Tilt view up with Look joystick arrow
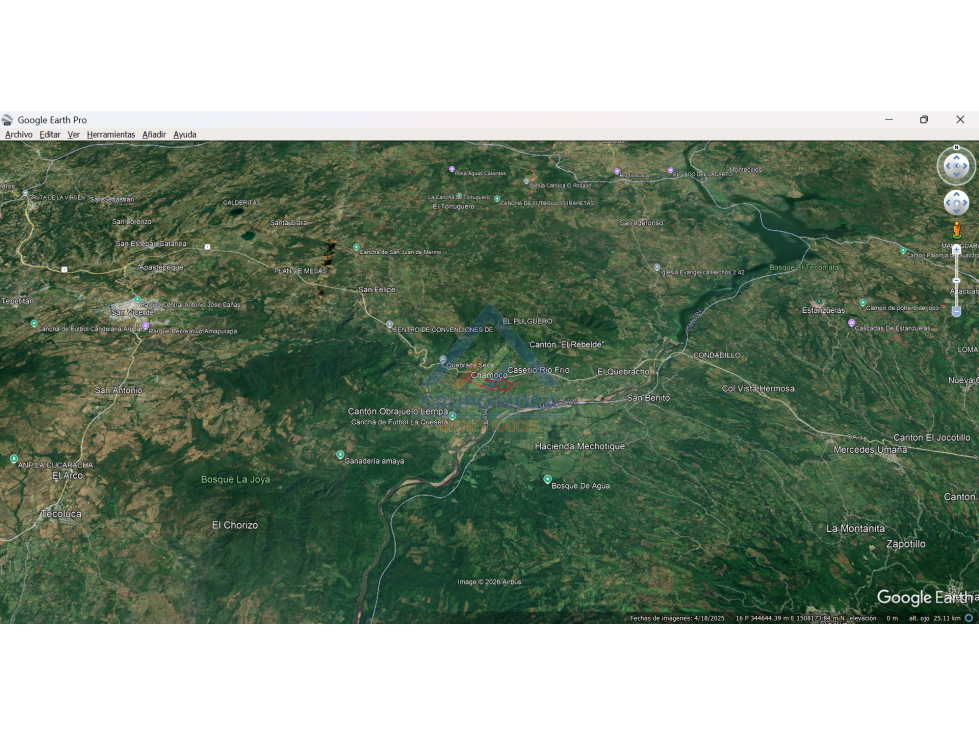Image resolution: width=979 pixels, height=734 pixels. point(956,157)
